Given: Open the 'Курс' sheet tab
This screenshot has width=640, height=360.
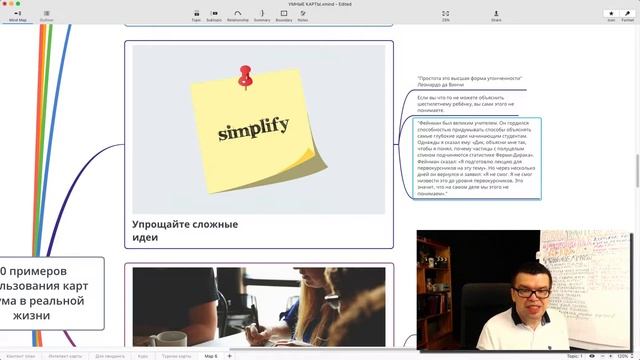Looking at the screenshot, I should pos(143,356).
